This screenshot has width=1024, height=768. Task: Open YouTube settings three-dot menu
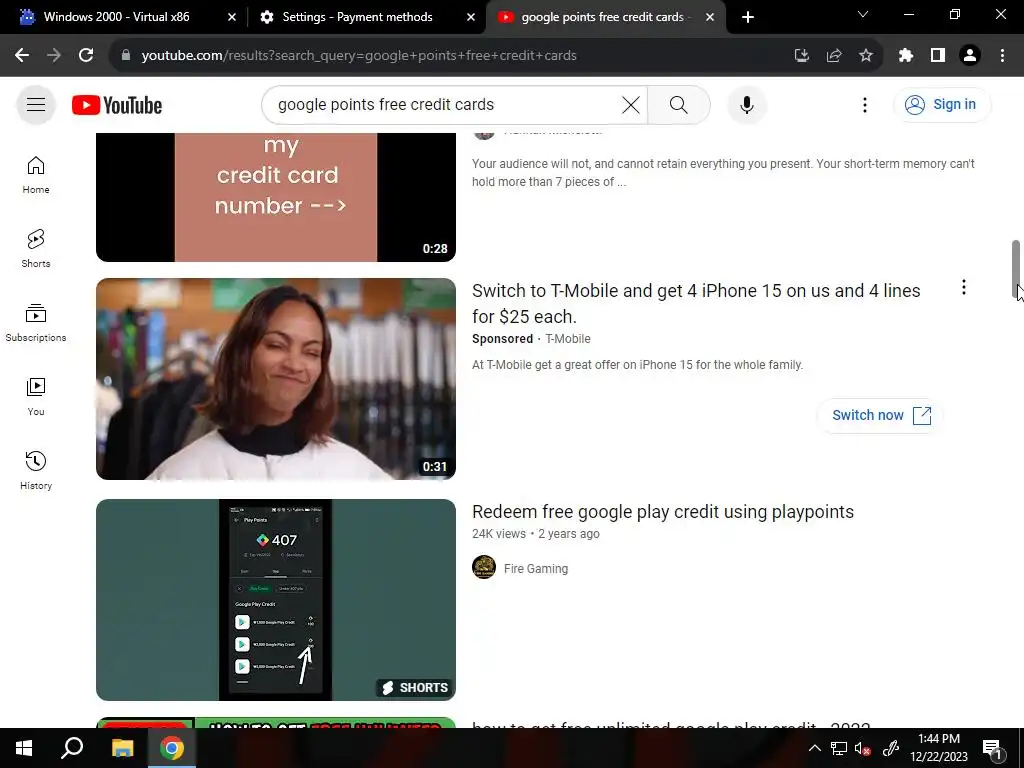[x=865, y=104]
